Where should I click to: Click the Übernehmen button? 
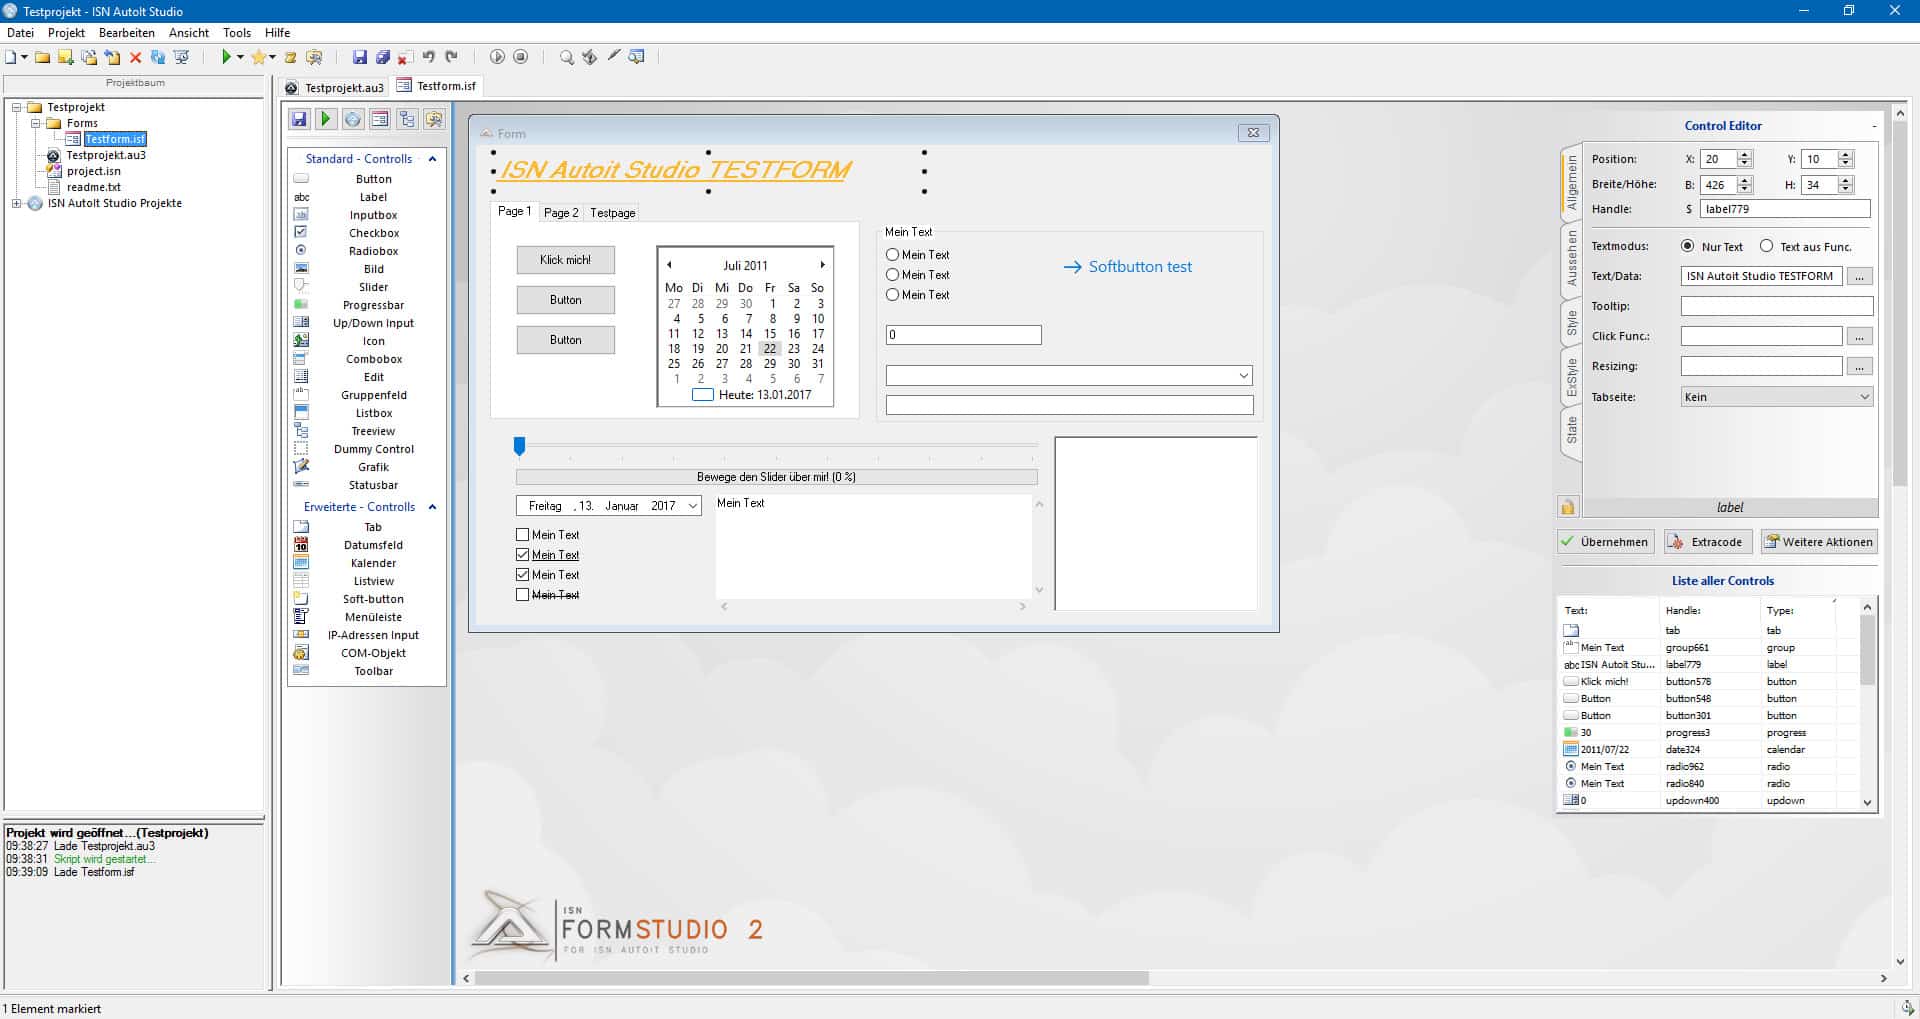tap(1605, 542)
